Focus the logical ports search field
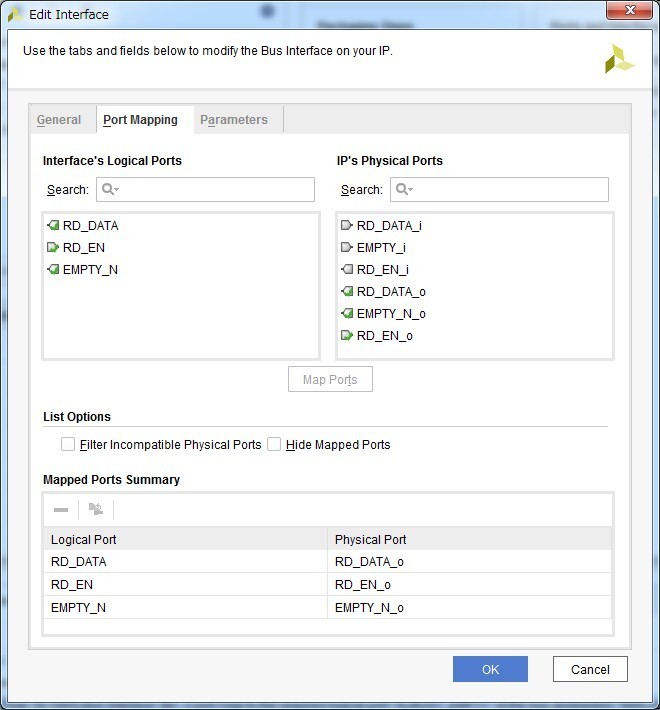Viewport: 660px width, 710px height. 206,189
